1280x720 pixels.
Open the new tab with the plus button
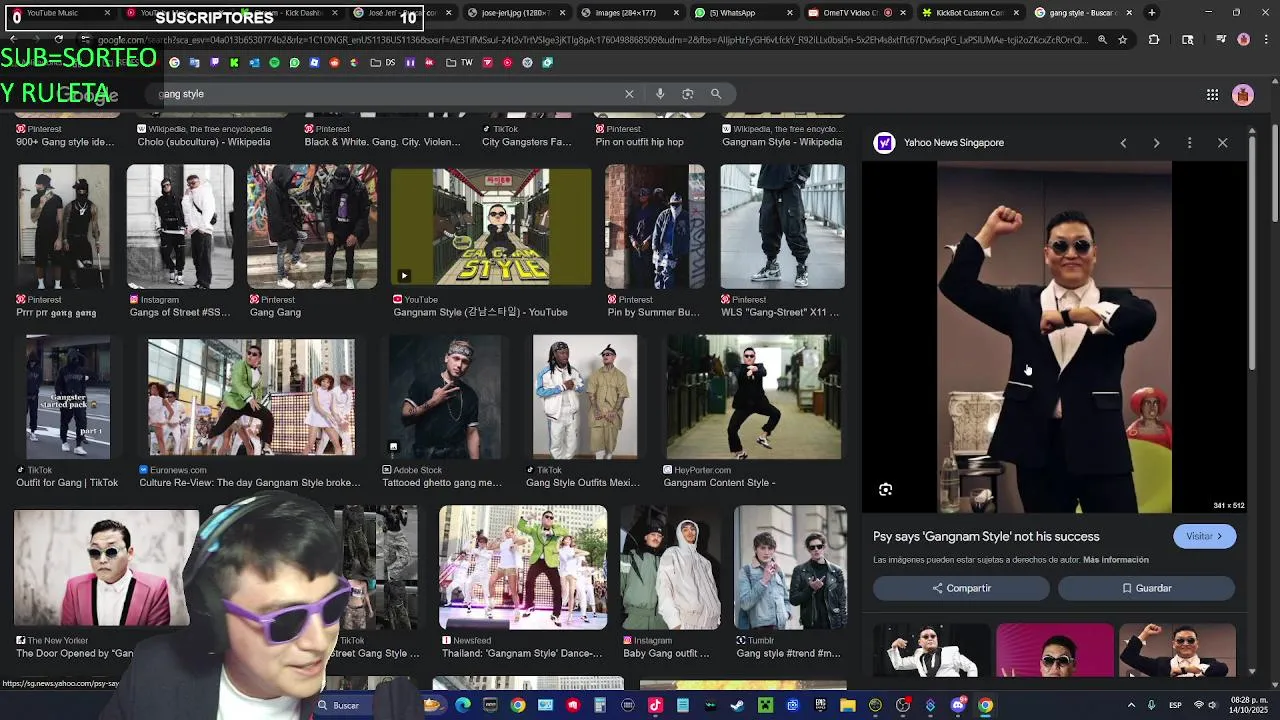[1152, 13]
